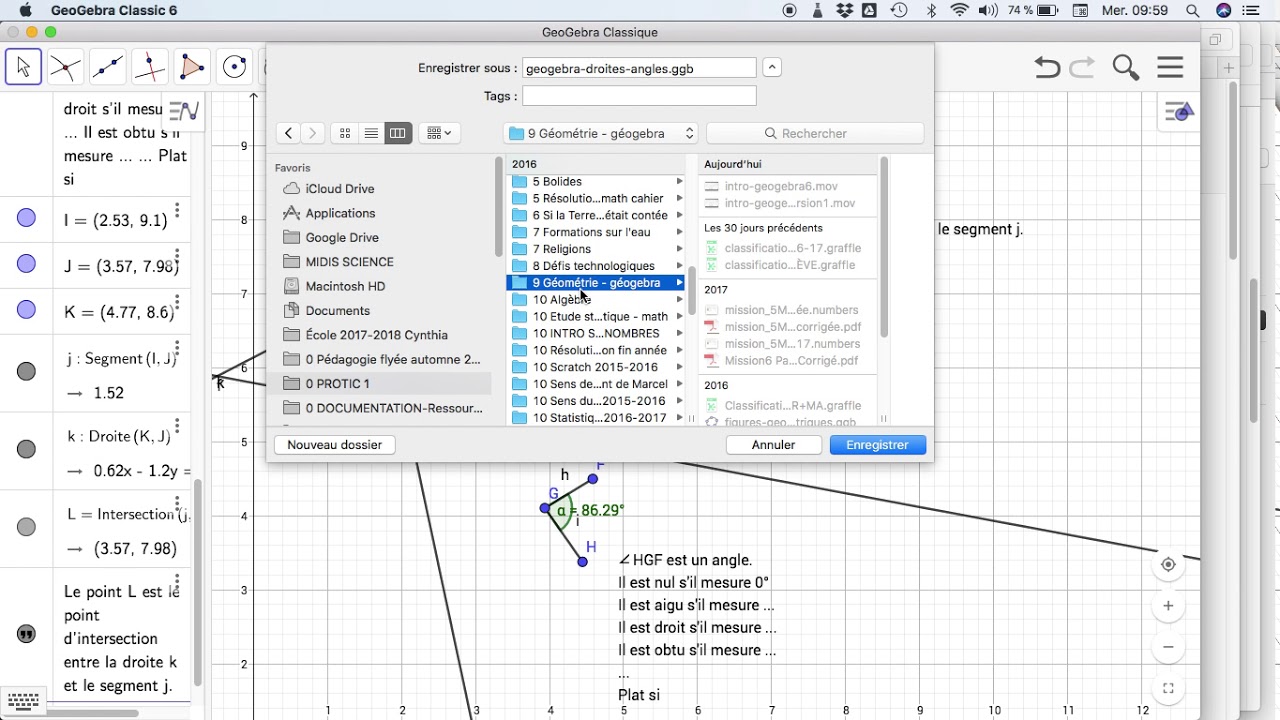Click the Redo arrow icon
Screen dimensions: 1280x720
point(1082,68)
